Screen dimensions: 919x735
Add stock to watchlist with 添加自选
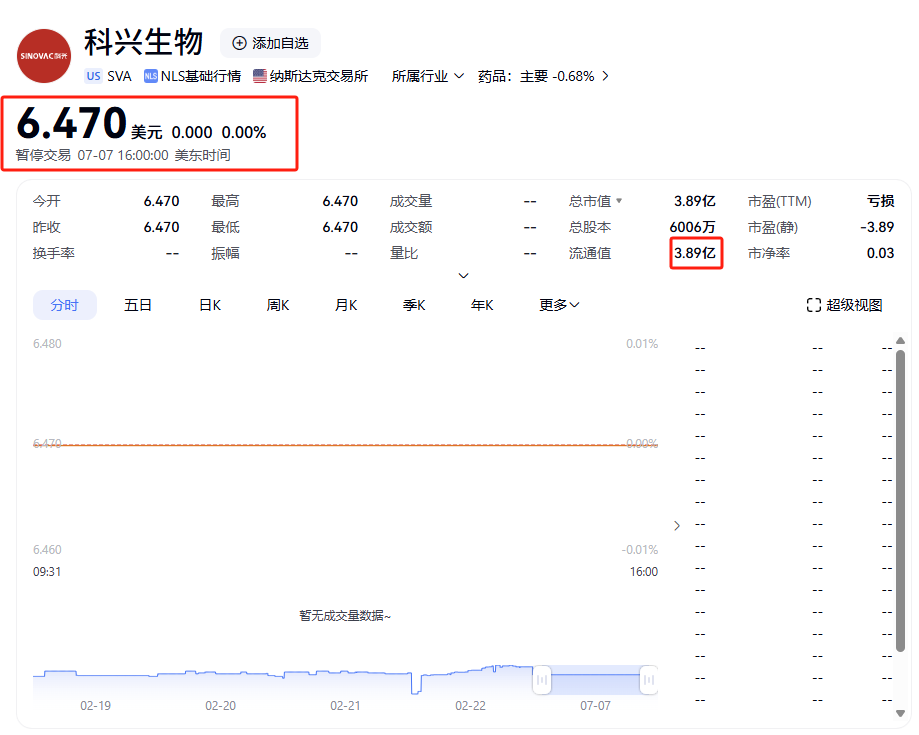point(270,43)
